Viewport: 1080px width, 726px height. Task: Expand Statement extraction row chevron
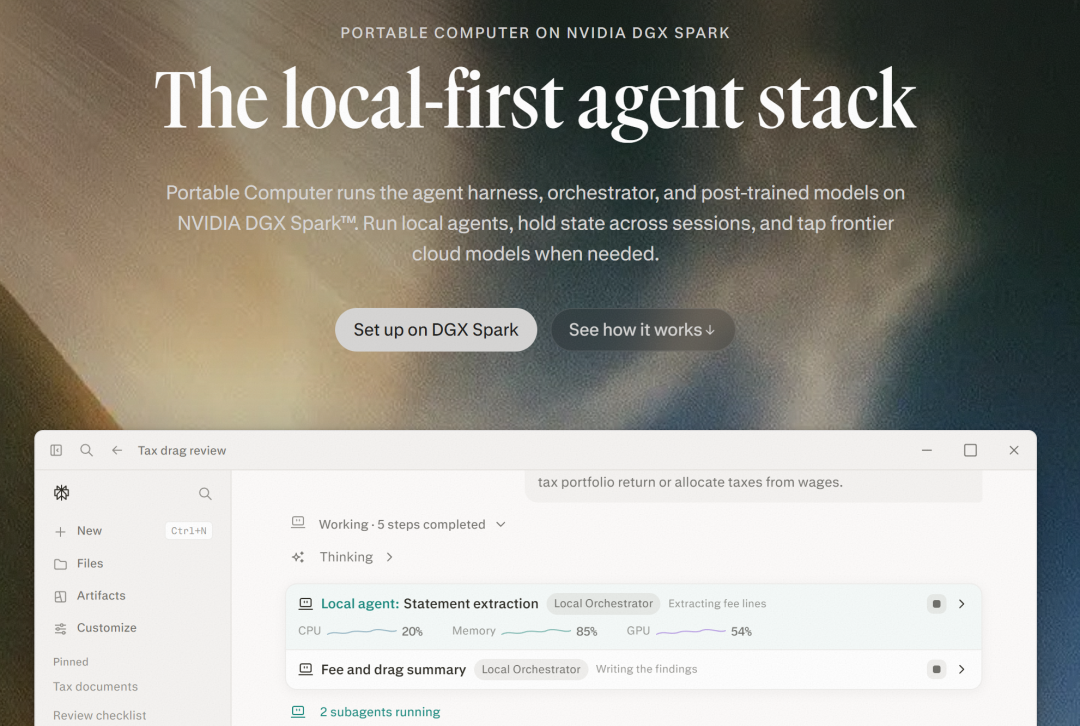point(962,604)
